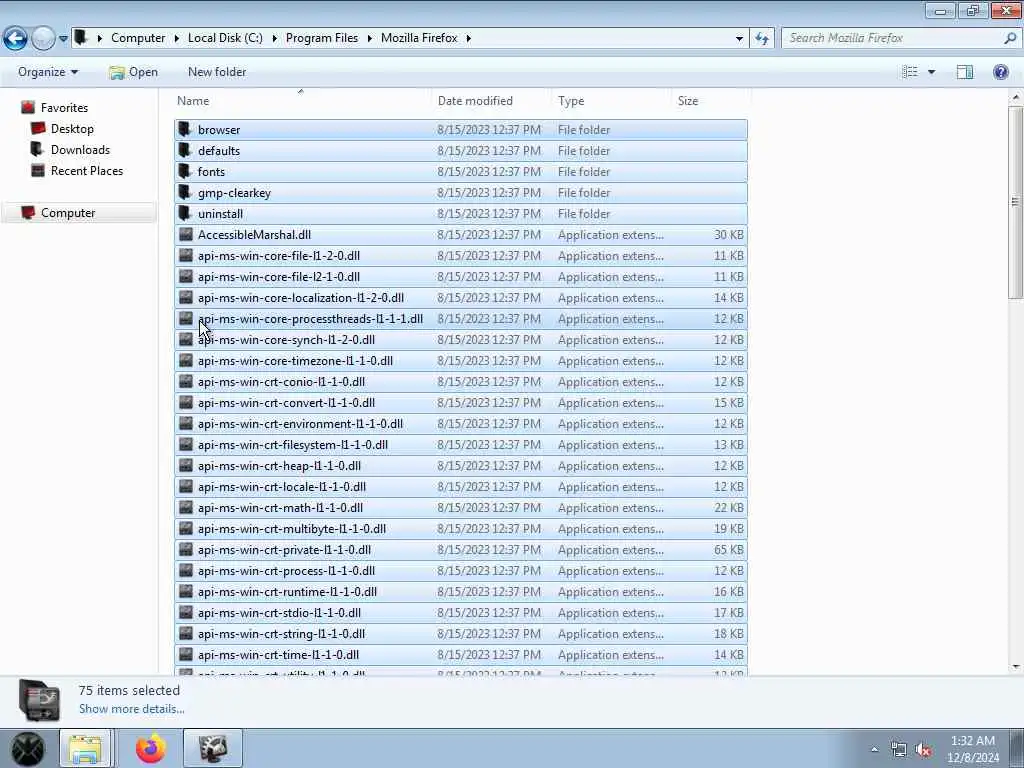Select api-ms-win-crt-private-l1-1-0.dll file name

(284, 550)
